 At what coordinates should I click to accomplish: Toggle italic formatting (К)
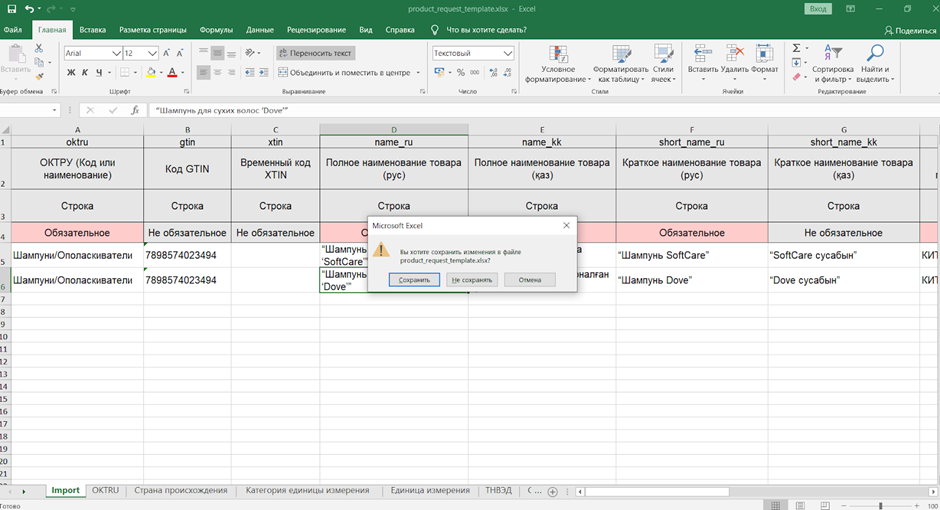[x=86, y=72]
